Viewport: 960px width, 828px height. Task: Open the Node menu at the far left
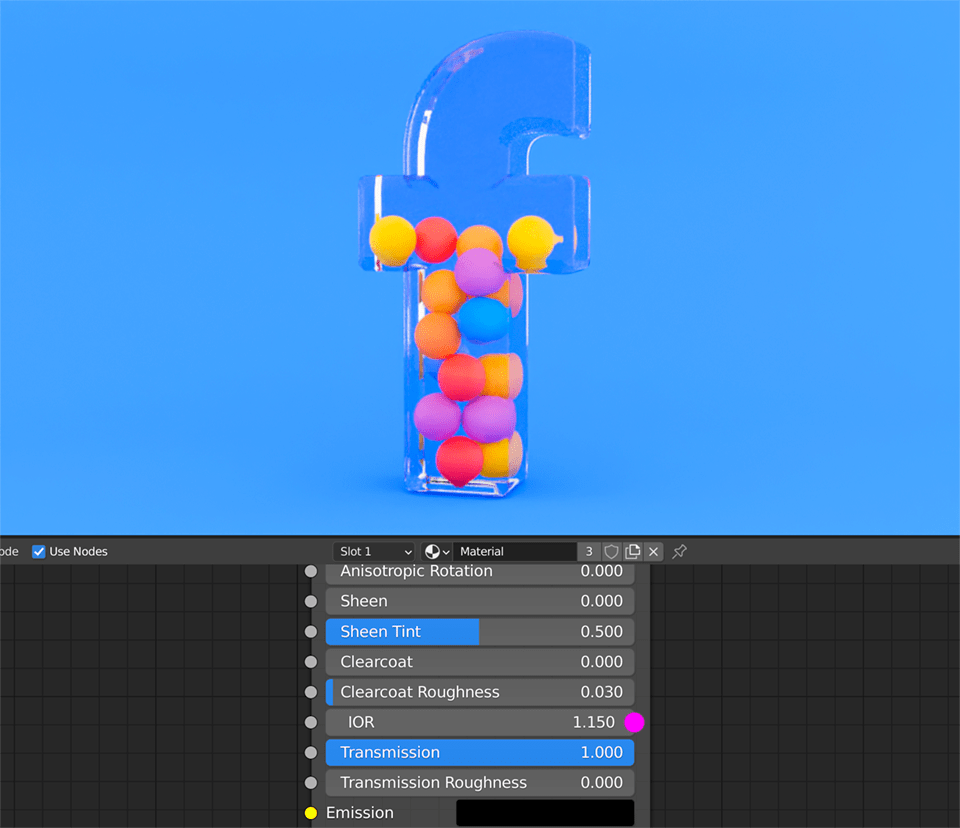tap(8, 551)
